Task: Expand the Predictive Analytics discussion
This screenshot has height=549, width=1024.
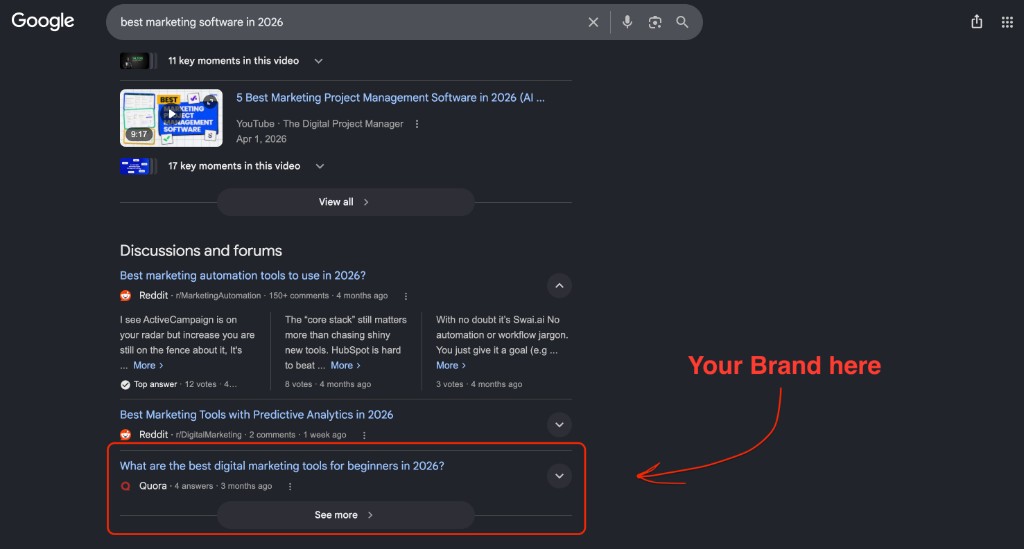Action: click(559, 424)
